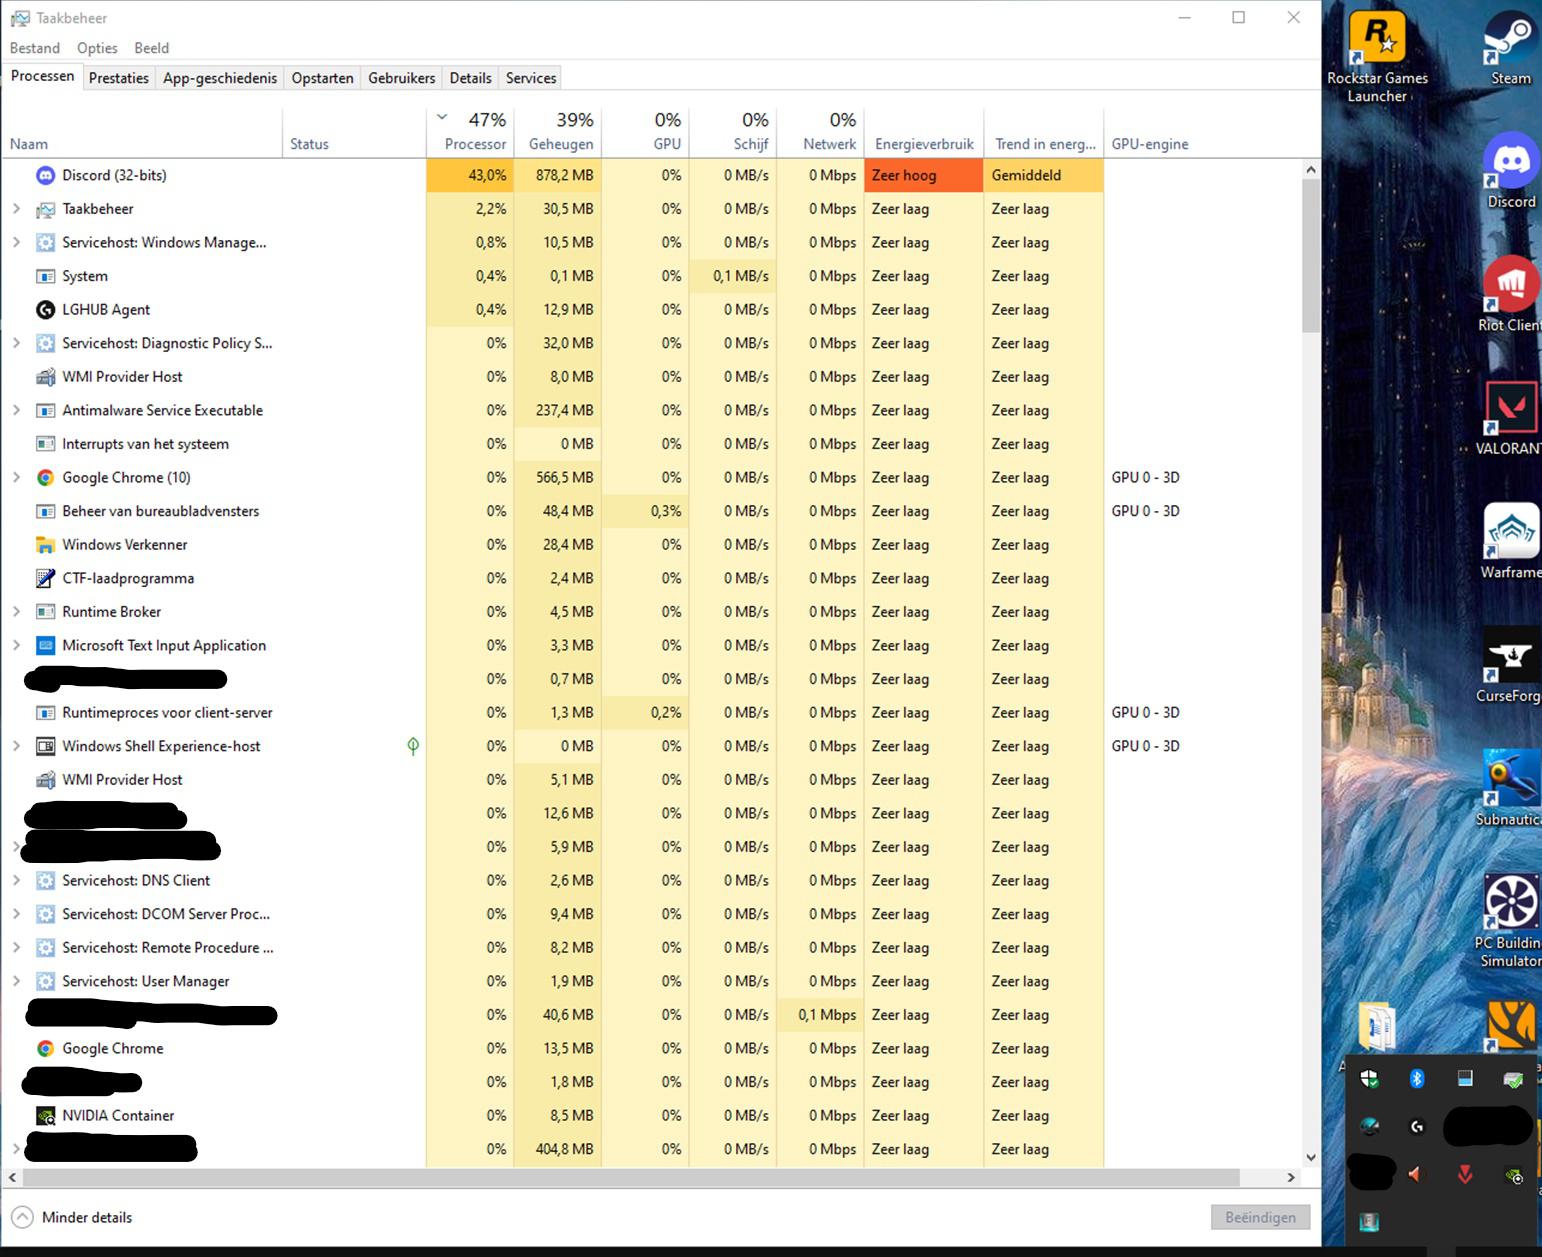Viewport: 1542px width, 1257px height.
Task: Expand the Google Chrome (10) group
Action: pyautogui.click(x=16, y=478)
